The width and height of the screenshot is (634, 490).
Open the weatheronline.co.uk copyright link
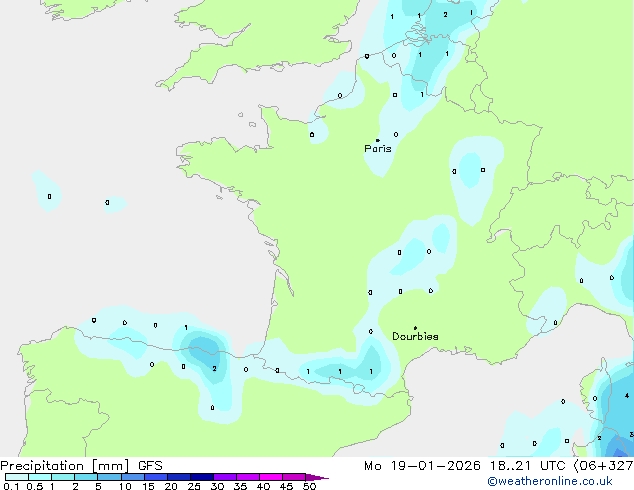(549, 481)
